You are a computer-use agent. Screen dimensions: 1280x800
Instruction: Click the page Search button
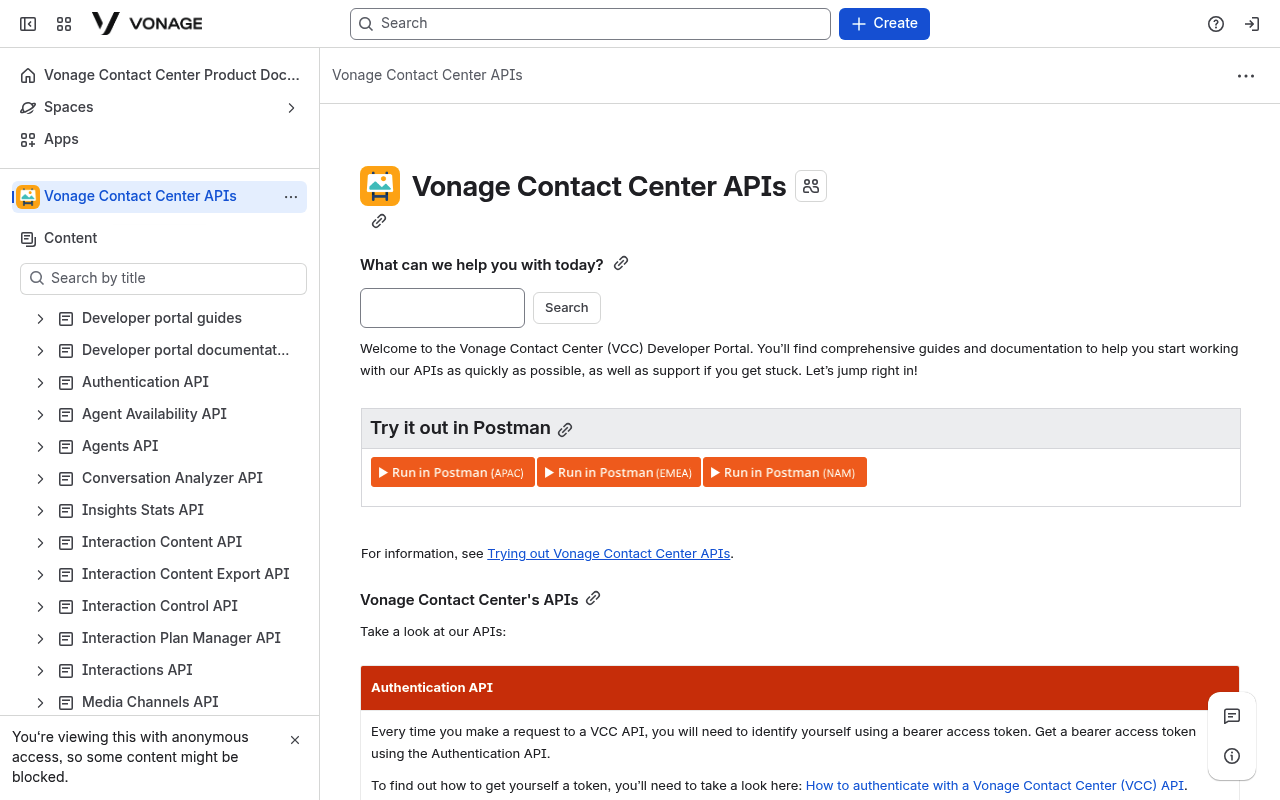(x=567, y=308)
